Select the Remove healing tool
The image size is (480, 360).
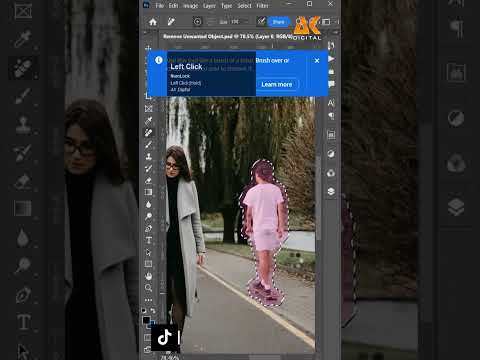click(149, 133)
